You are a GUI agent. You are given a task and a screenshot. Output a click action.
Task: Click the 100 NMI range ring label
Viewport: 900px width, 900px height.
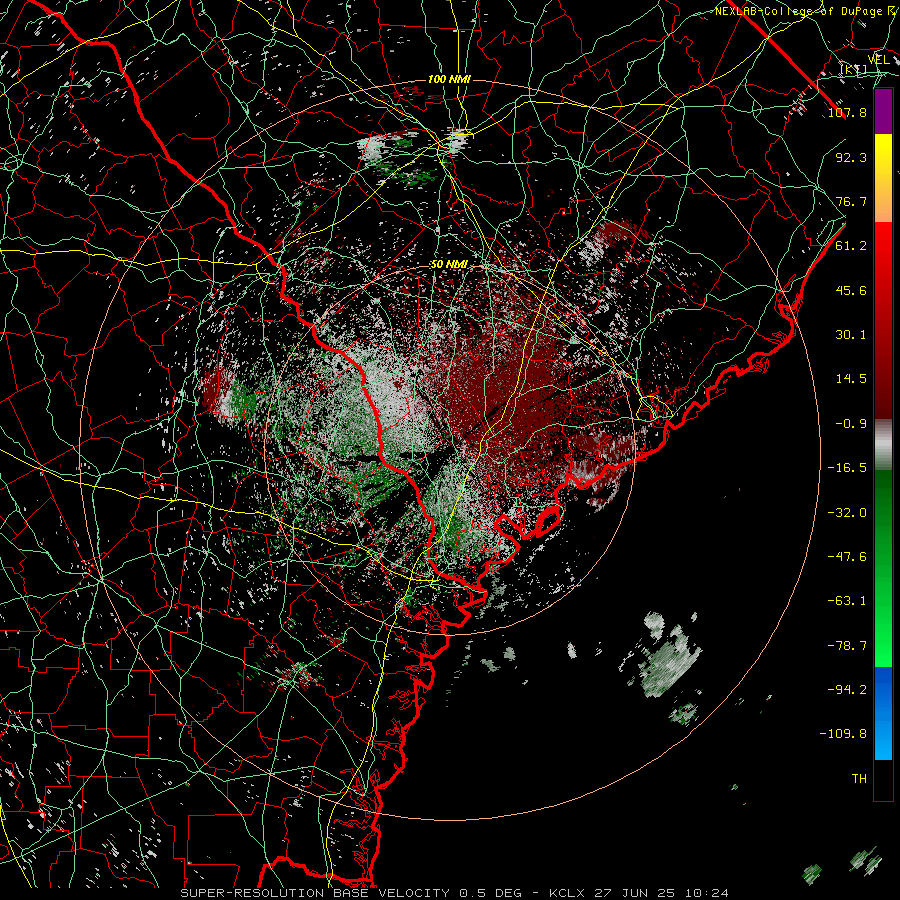point(449,79)
